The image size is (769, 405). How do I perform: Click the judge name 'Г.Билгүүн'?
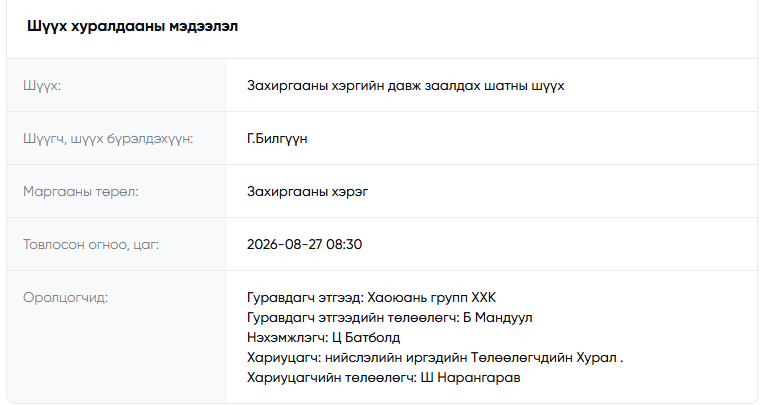277,139
